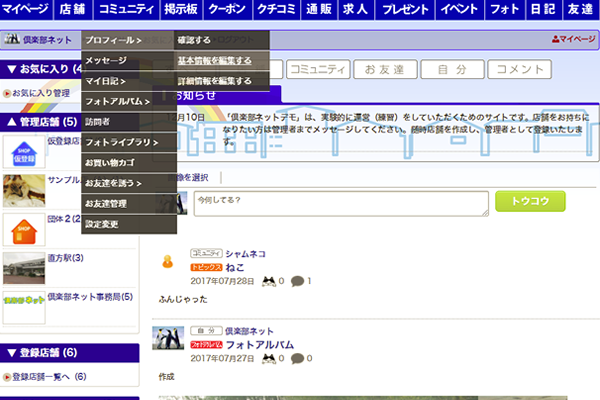Open the イベント navigation tab
The width and height of the screenshot is (600, 400).
point(460,9)
